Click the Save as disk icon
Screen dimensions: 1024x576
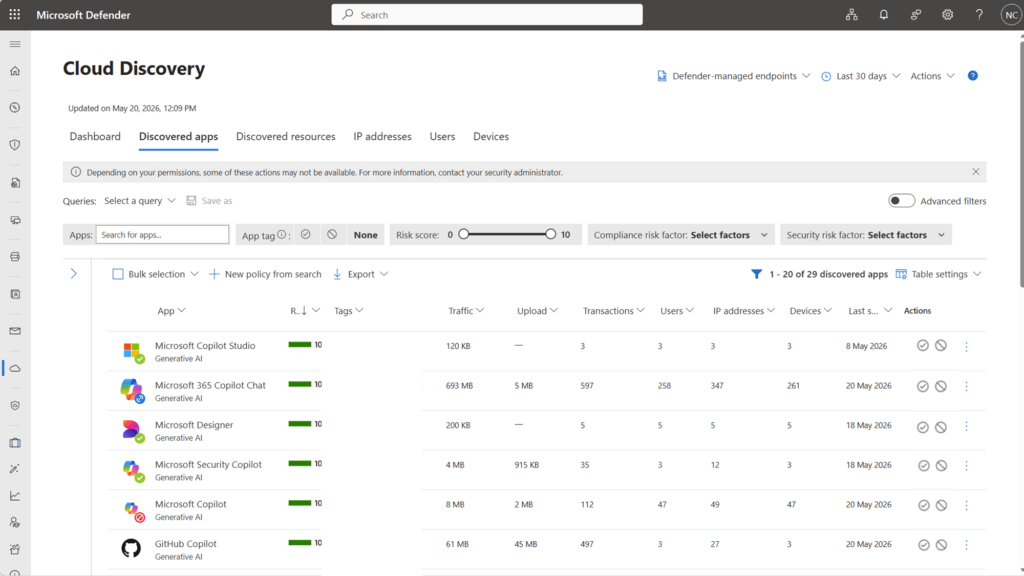[x=191, y=200]
